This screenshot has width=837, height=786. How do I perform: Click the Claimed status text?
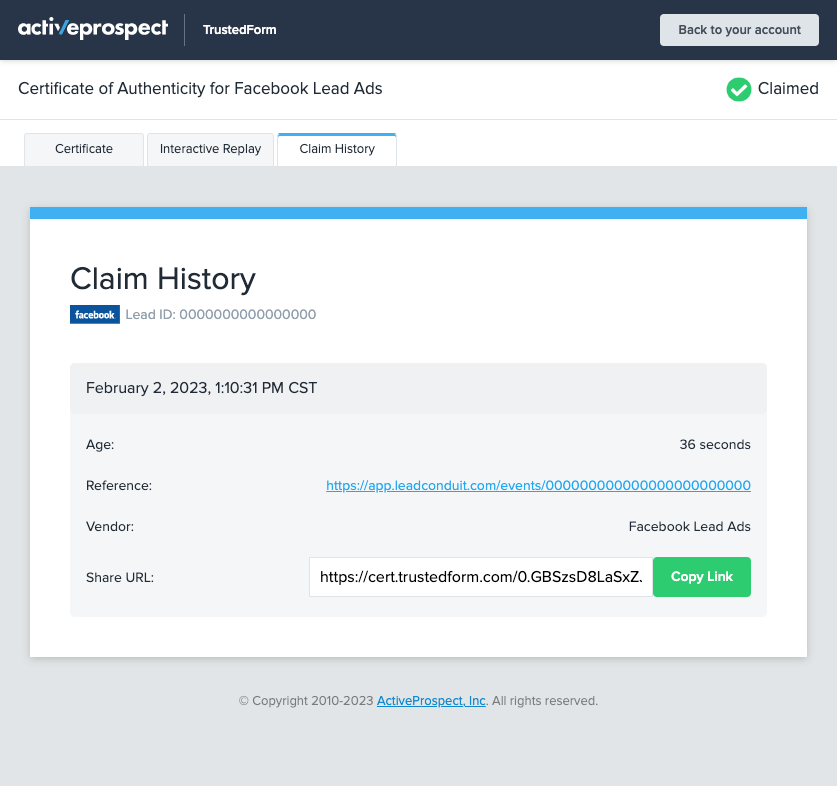[788, 89]
